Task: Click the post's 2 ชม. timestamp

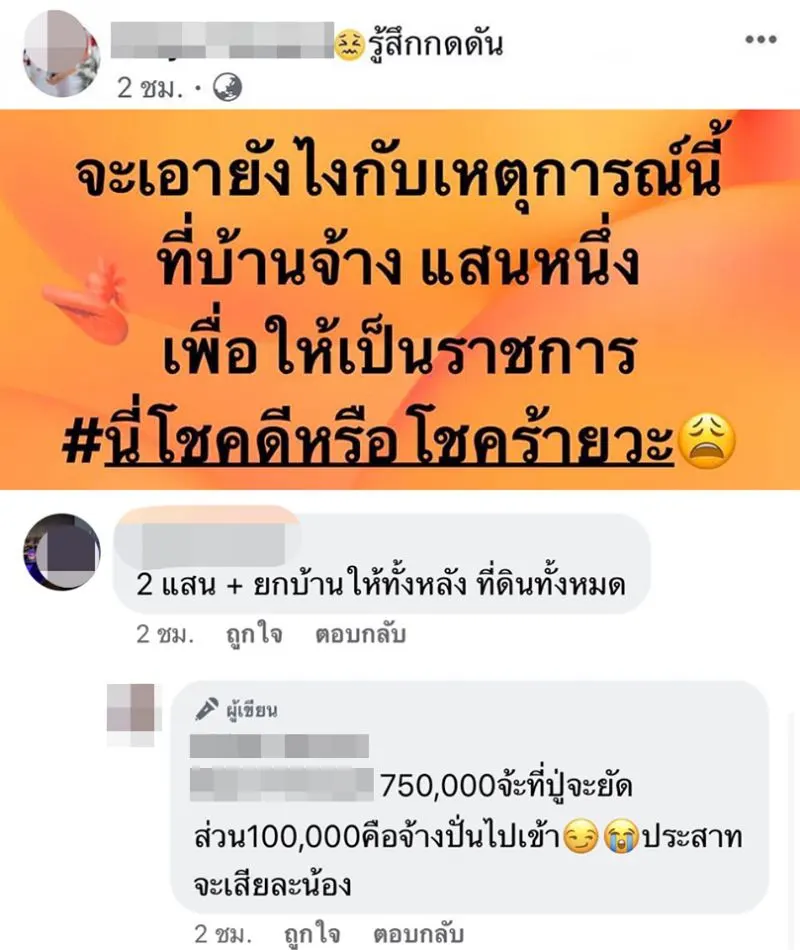Action: [x=150, y=88]
